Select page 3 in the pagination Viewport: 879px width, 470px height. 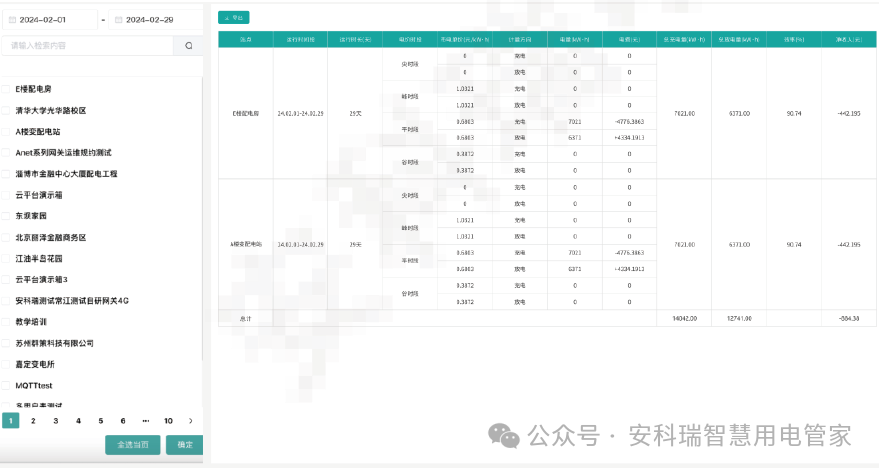(x=55, y=421)
